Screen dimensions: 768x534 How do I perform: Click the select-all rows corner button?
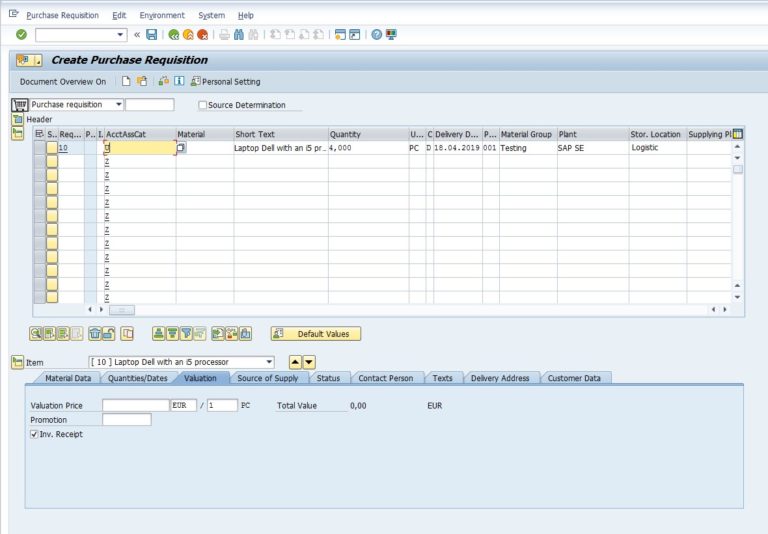click(40, 134)
